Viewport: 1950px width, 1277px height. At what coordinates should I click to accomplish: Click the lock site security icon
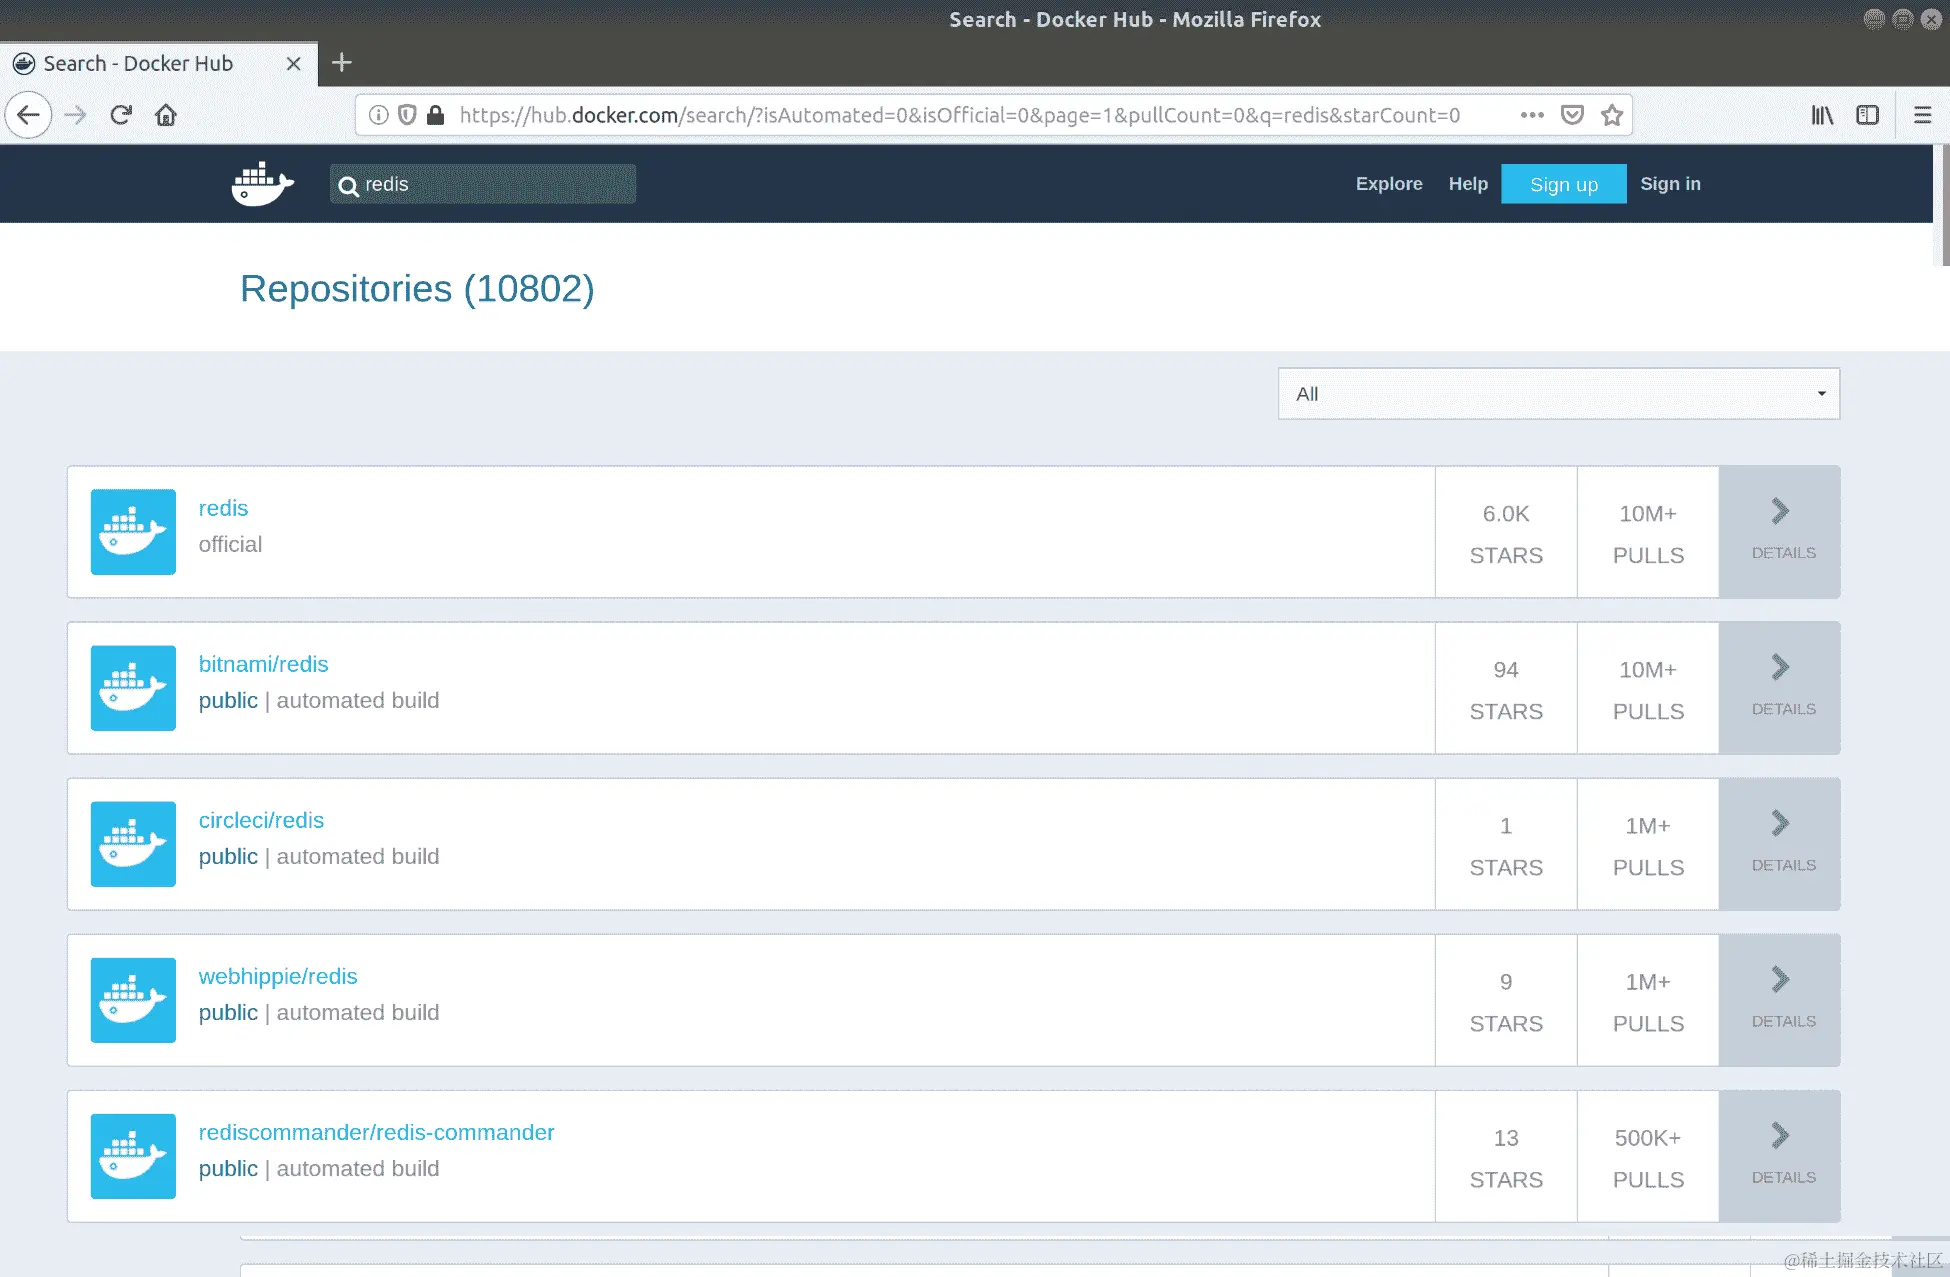click(x=435, y=115)
